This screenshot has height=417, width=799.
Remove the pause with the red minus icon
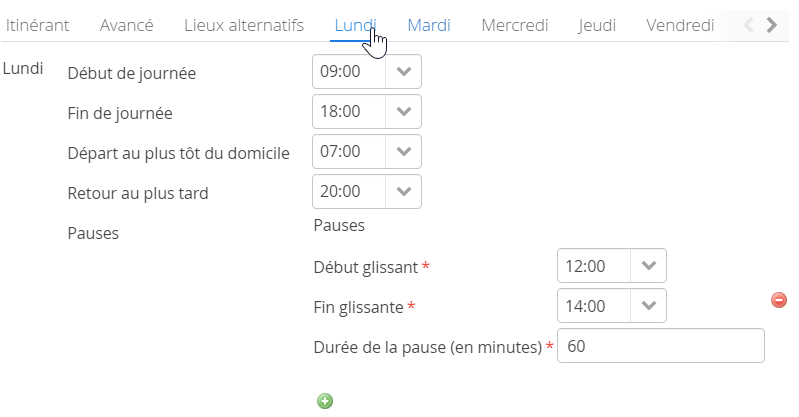tap(779, 300)
